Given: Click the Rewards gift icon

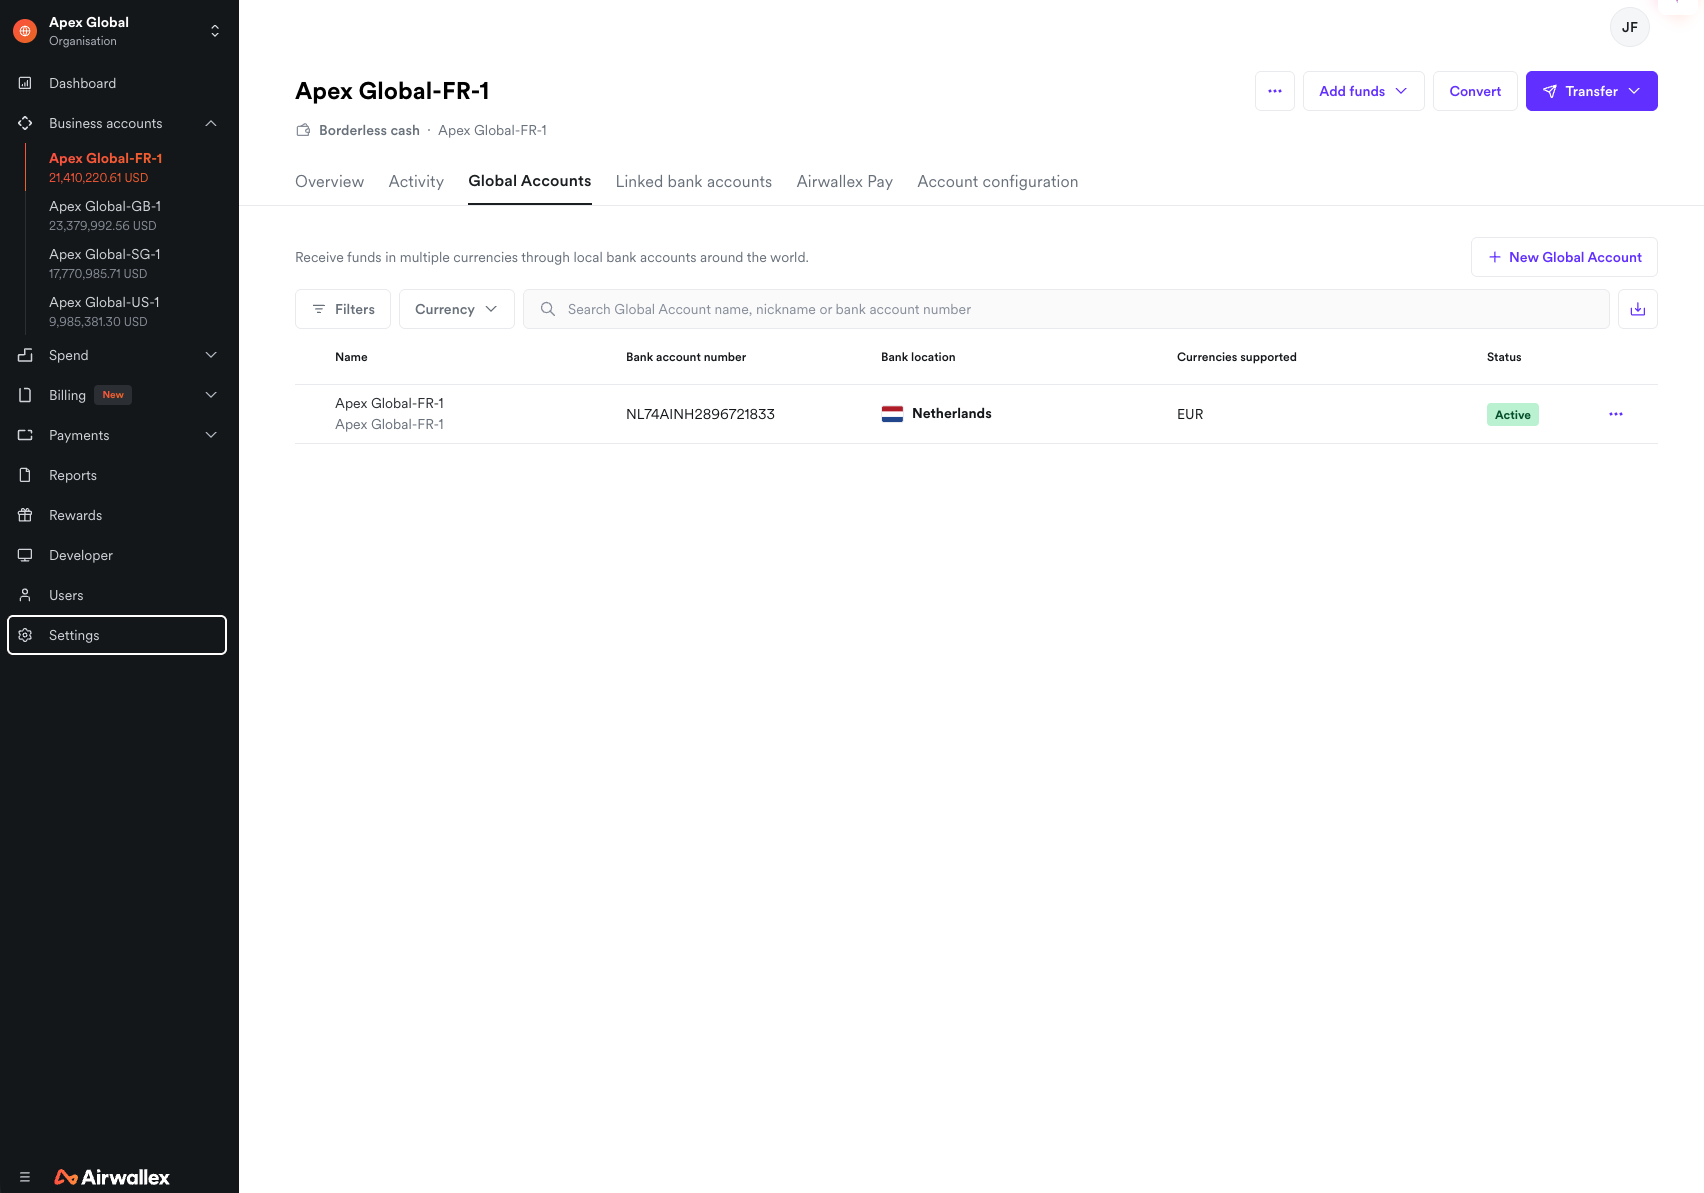Looking at the screenshot, I should click(25, 515).
